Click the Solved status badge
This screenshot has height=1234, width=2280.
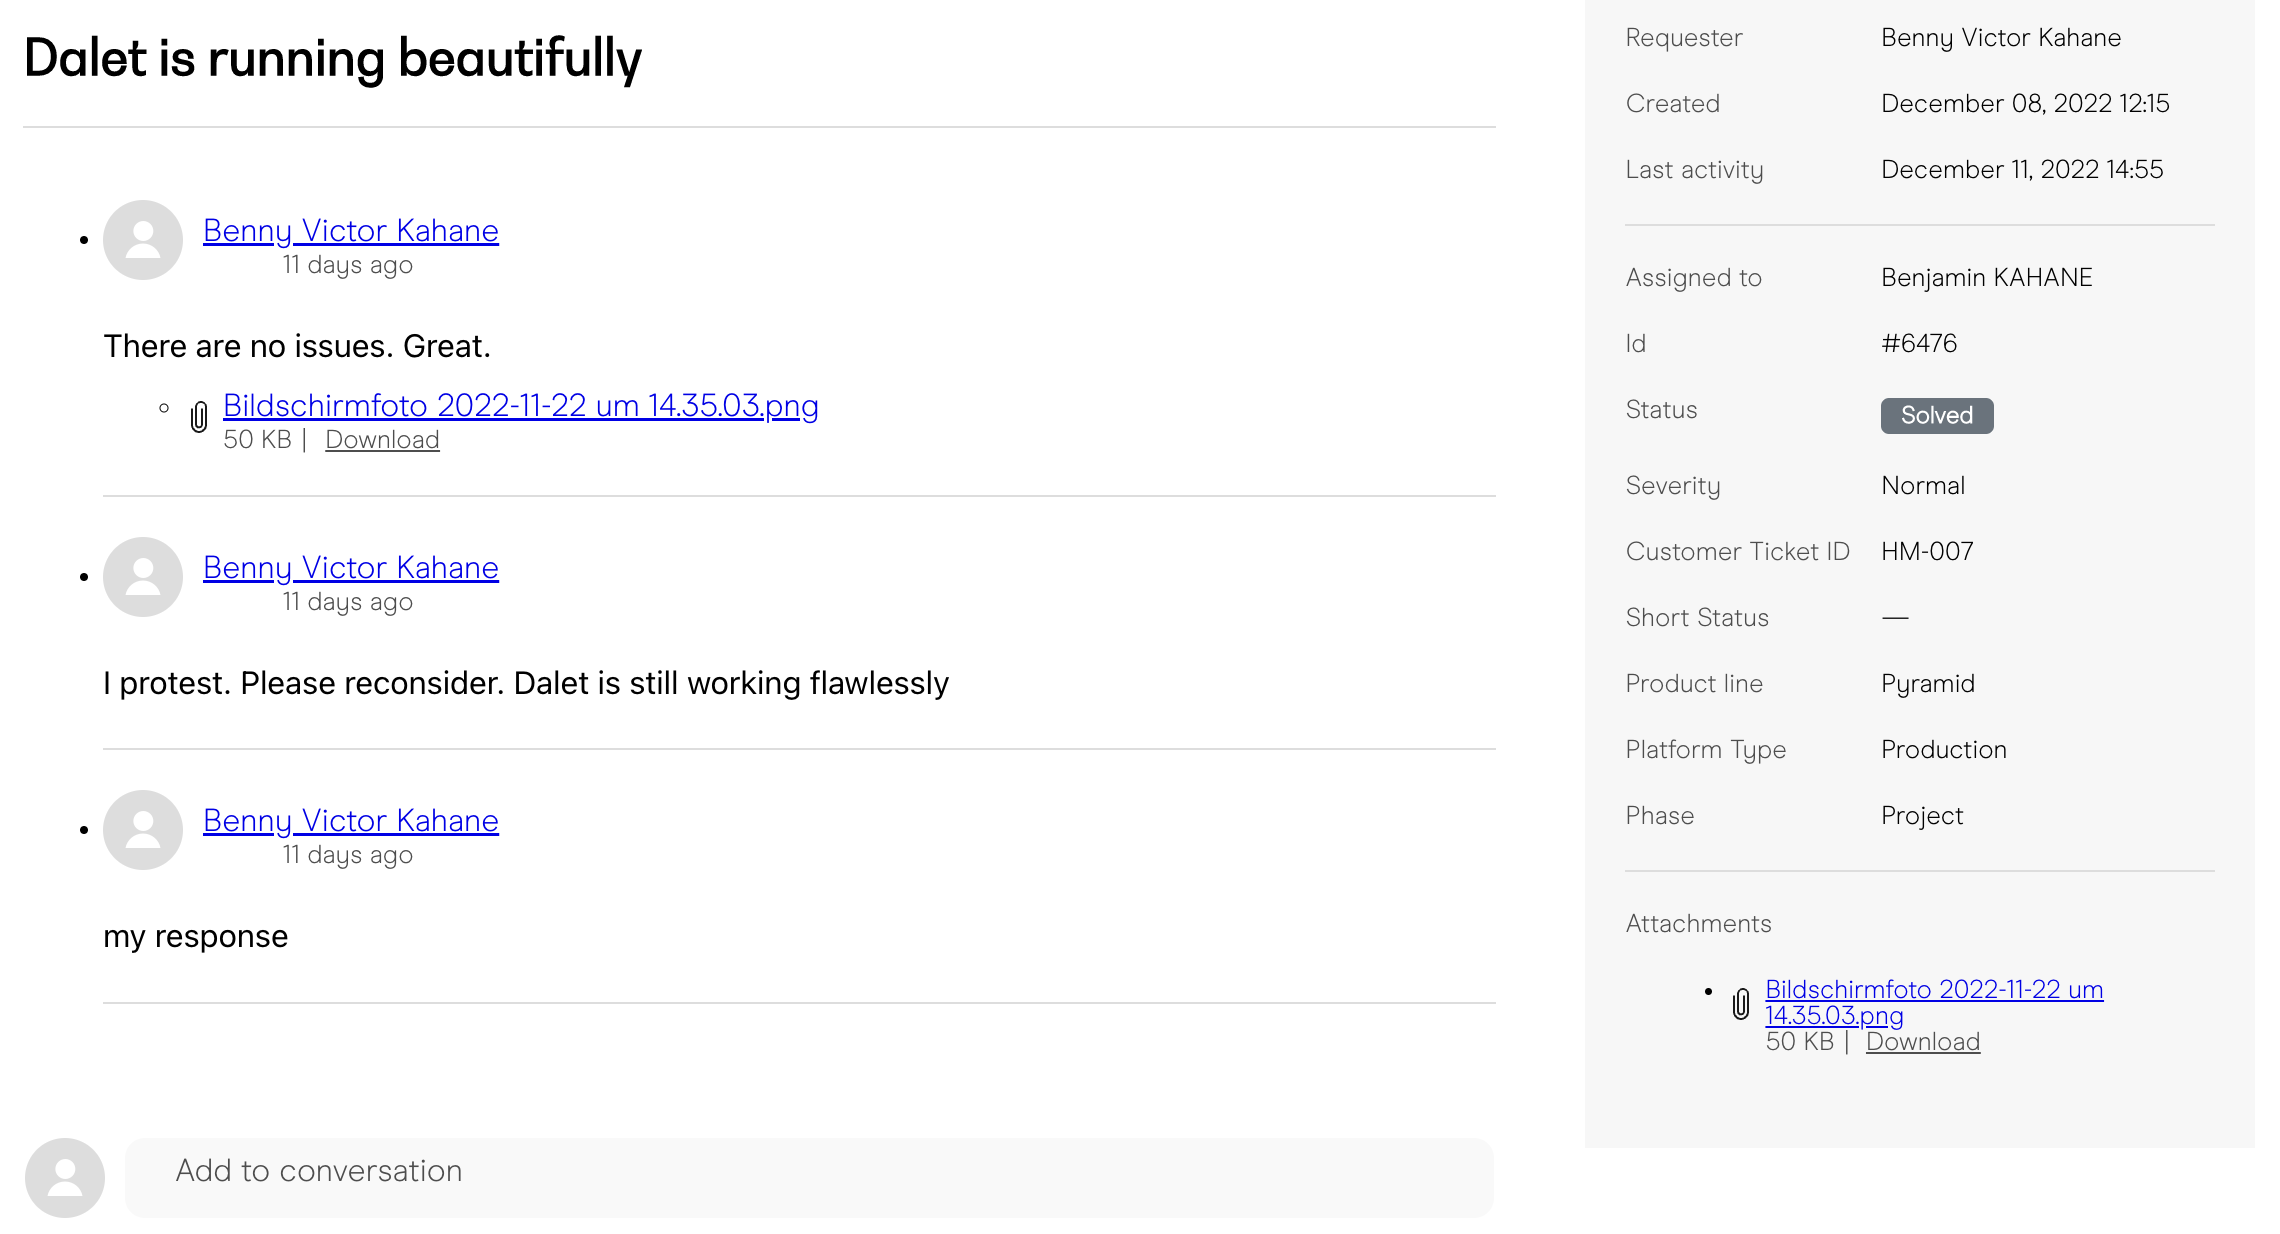tap(1937, 416)
